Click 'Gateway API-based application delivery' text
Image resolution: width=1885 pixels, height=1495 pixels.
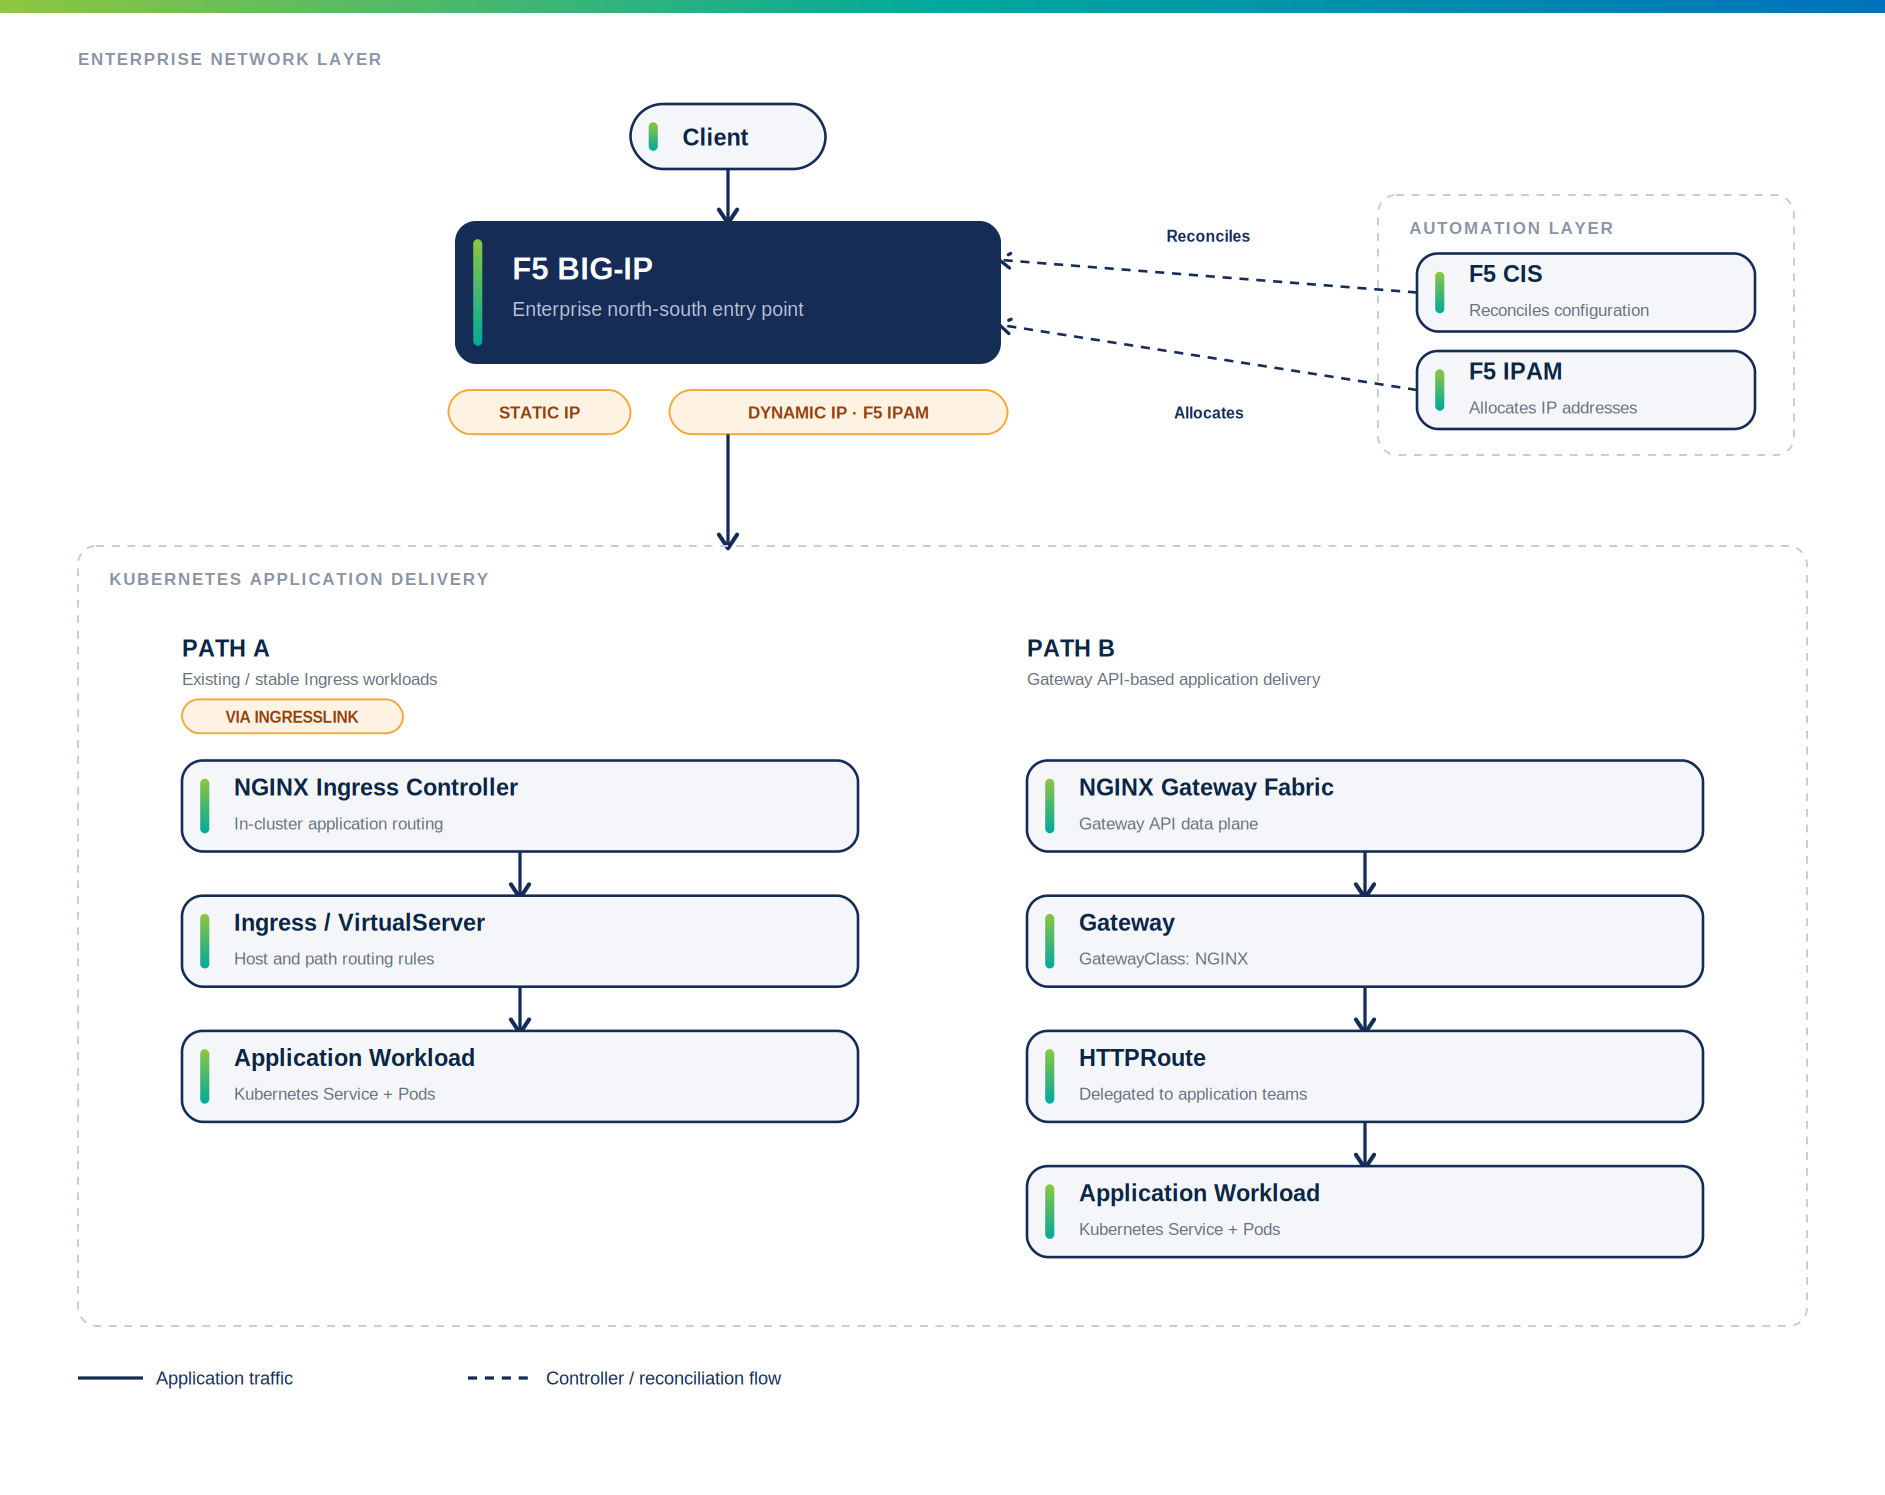coord(1173,679)
